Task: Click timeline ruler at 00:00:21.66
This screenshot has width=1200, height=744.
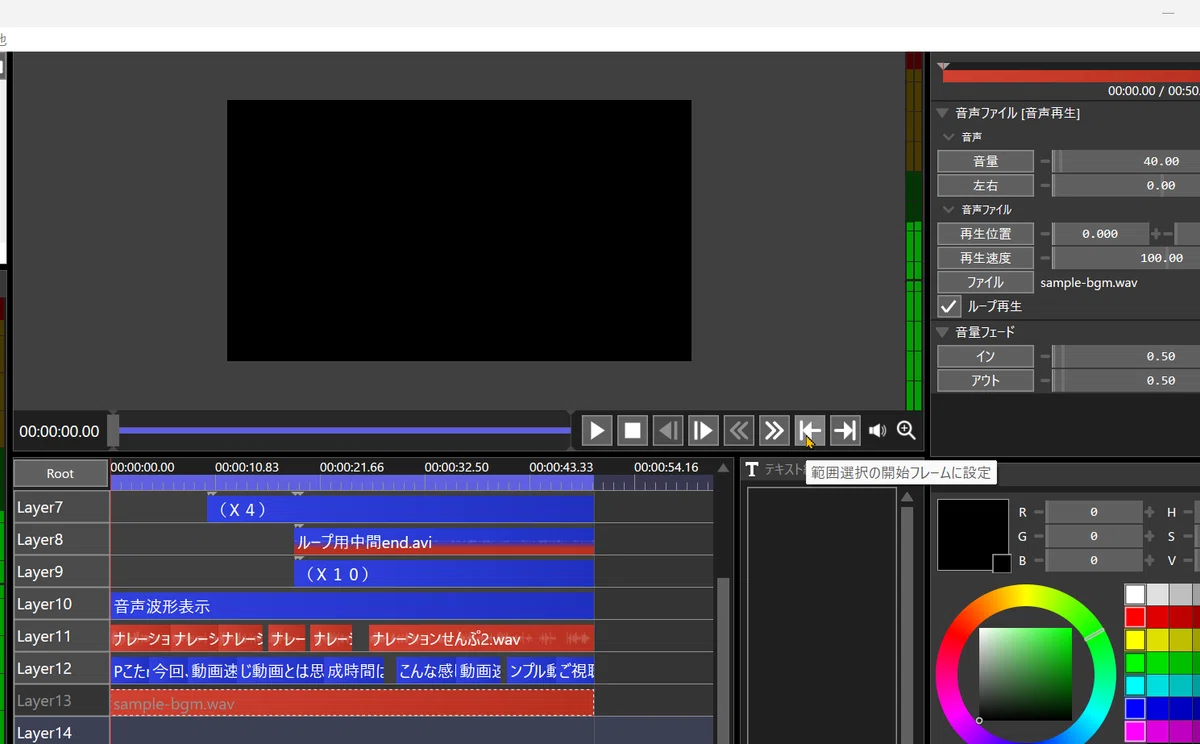Action: [x=351, y=467]
